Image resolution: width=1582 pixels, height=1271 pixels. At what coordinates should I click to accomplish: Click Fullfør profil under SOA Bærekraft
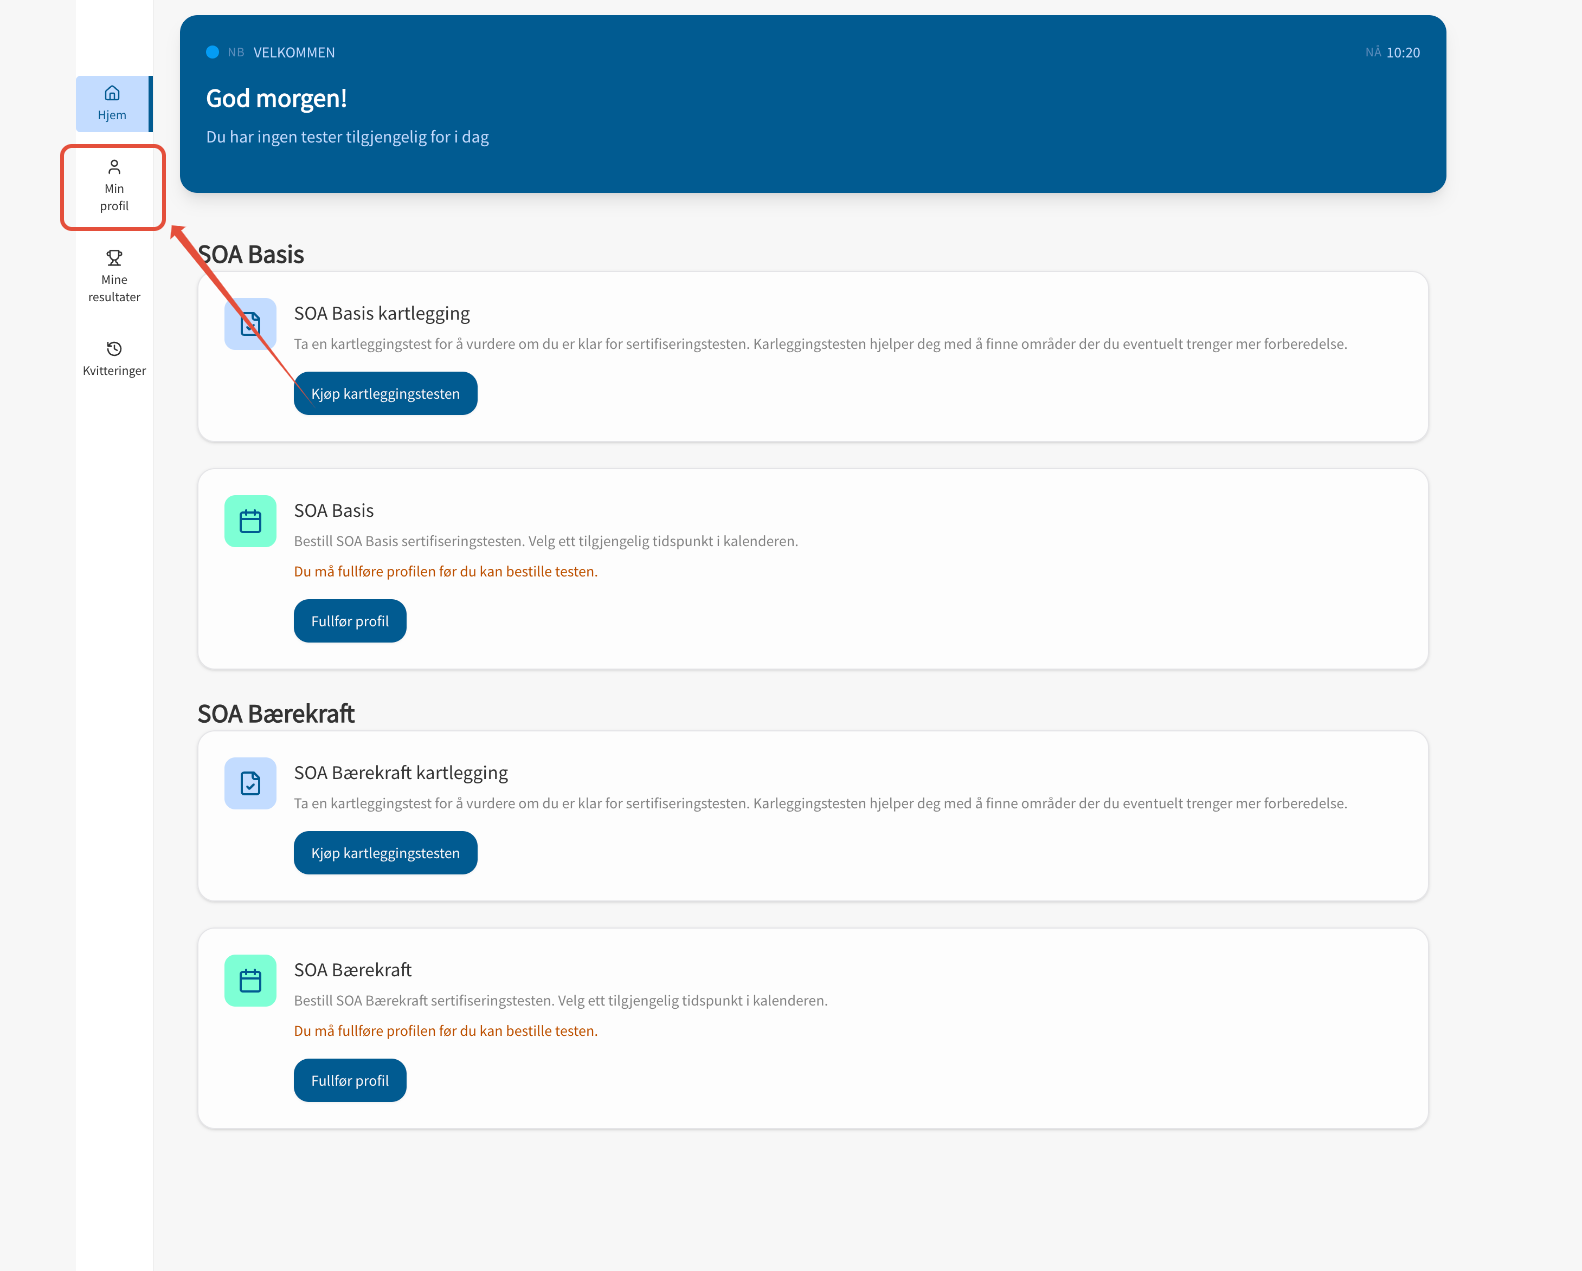[350, 1081]
